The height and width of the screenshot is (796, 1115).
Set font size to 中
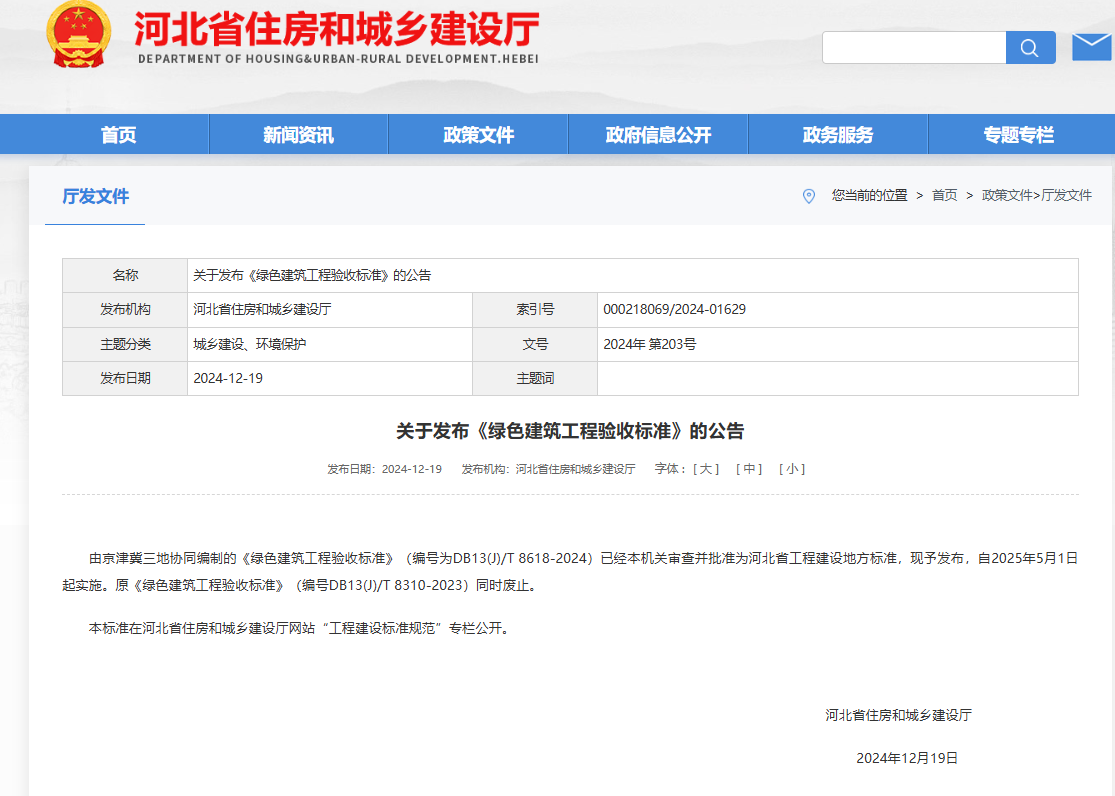click(x=749, y=469)
